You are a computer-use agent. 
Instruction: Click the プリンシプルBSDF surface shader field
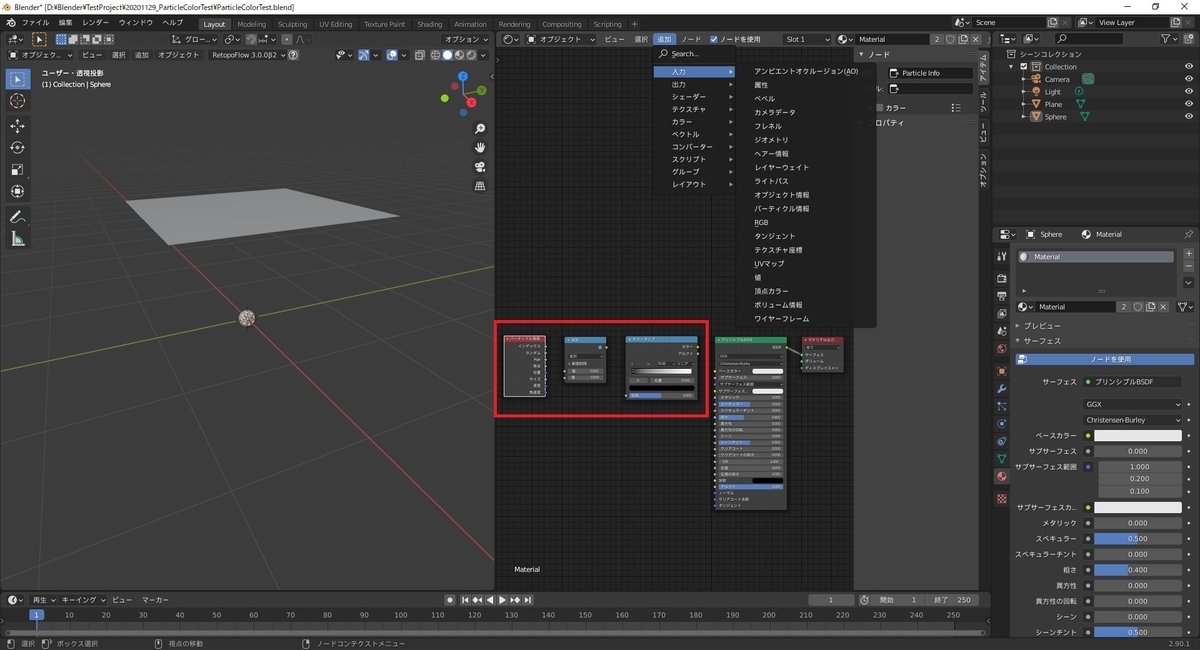(1132, 382)
